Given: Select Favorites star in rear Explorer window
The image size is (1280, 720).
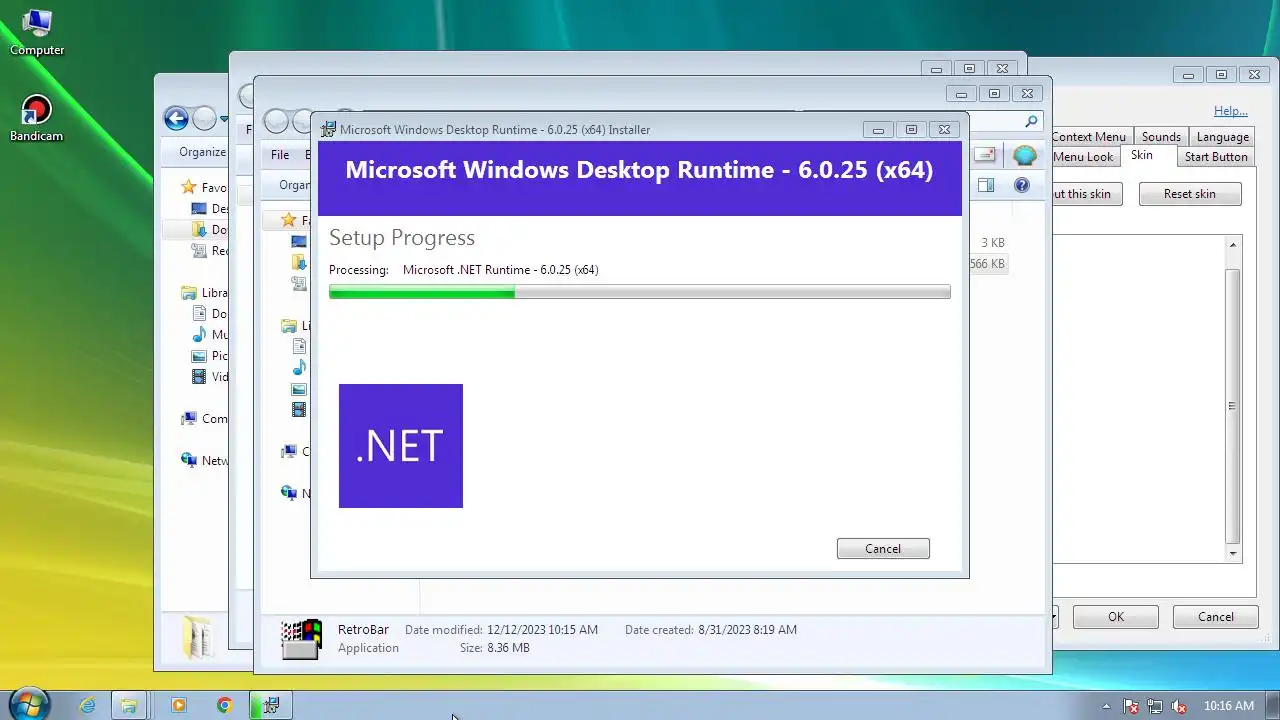Looking at the screenshot, I should point(188,187).
